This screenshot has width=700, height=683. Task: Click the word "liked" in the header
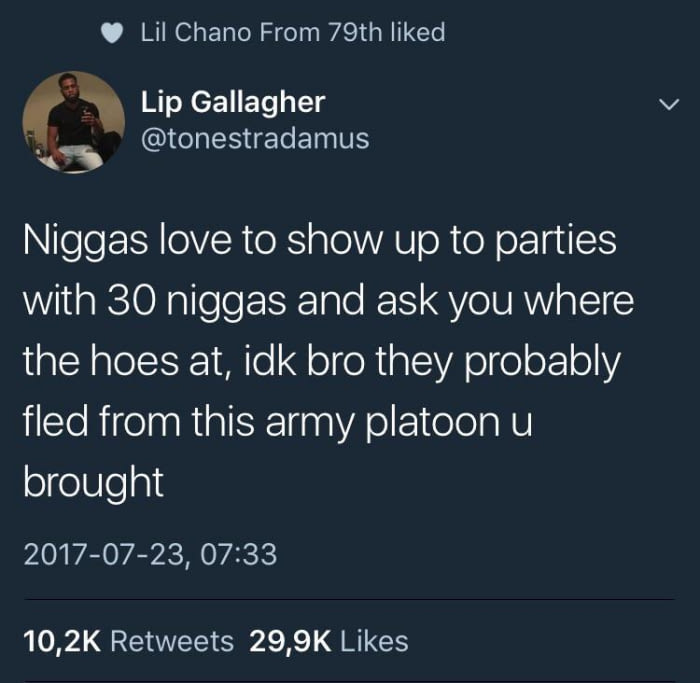(418, 33)
